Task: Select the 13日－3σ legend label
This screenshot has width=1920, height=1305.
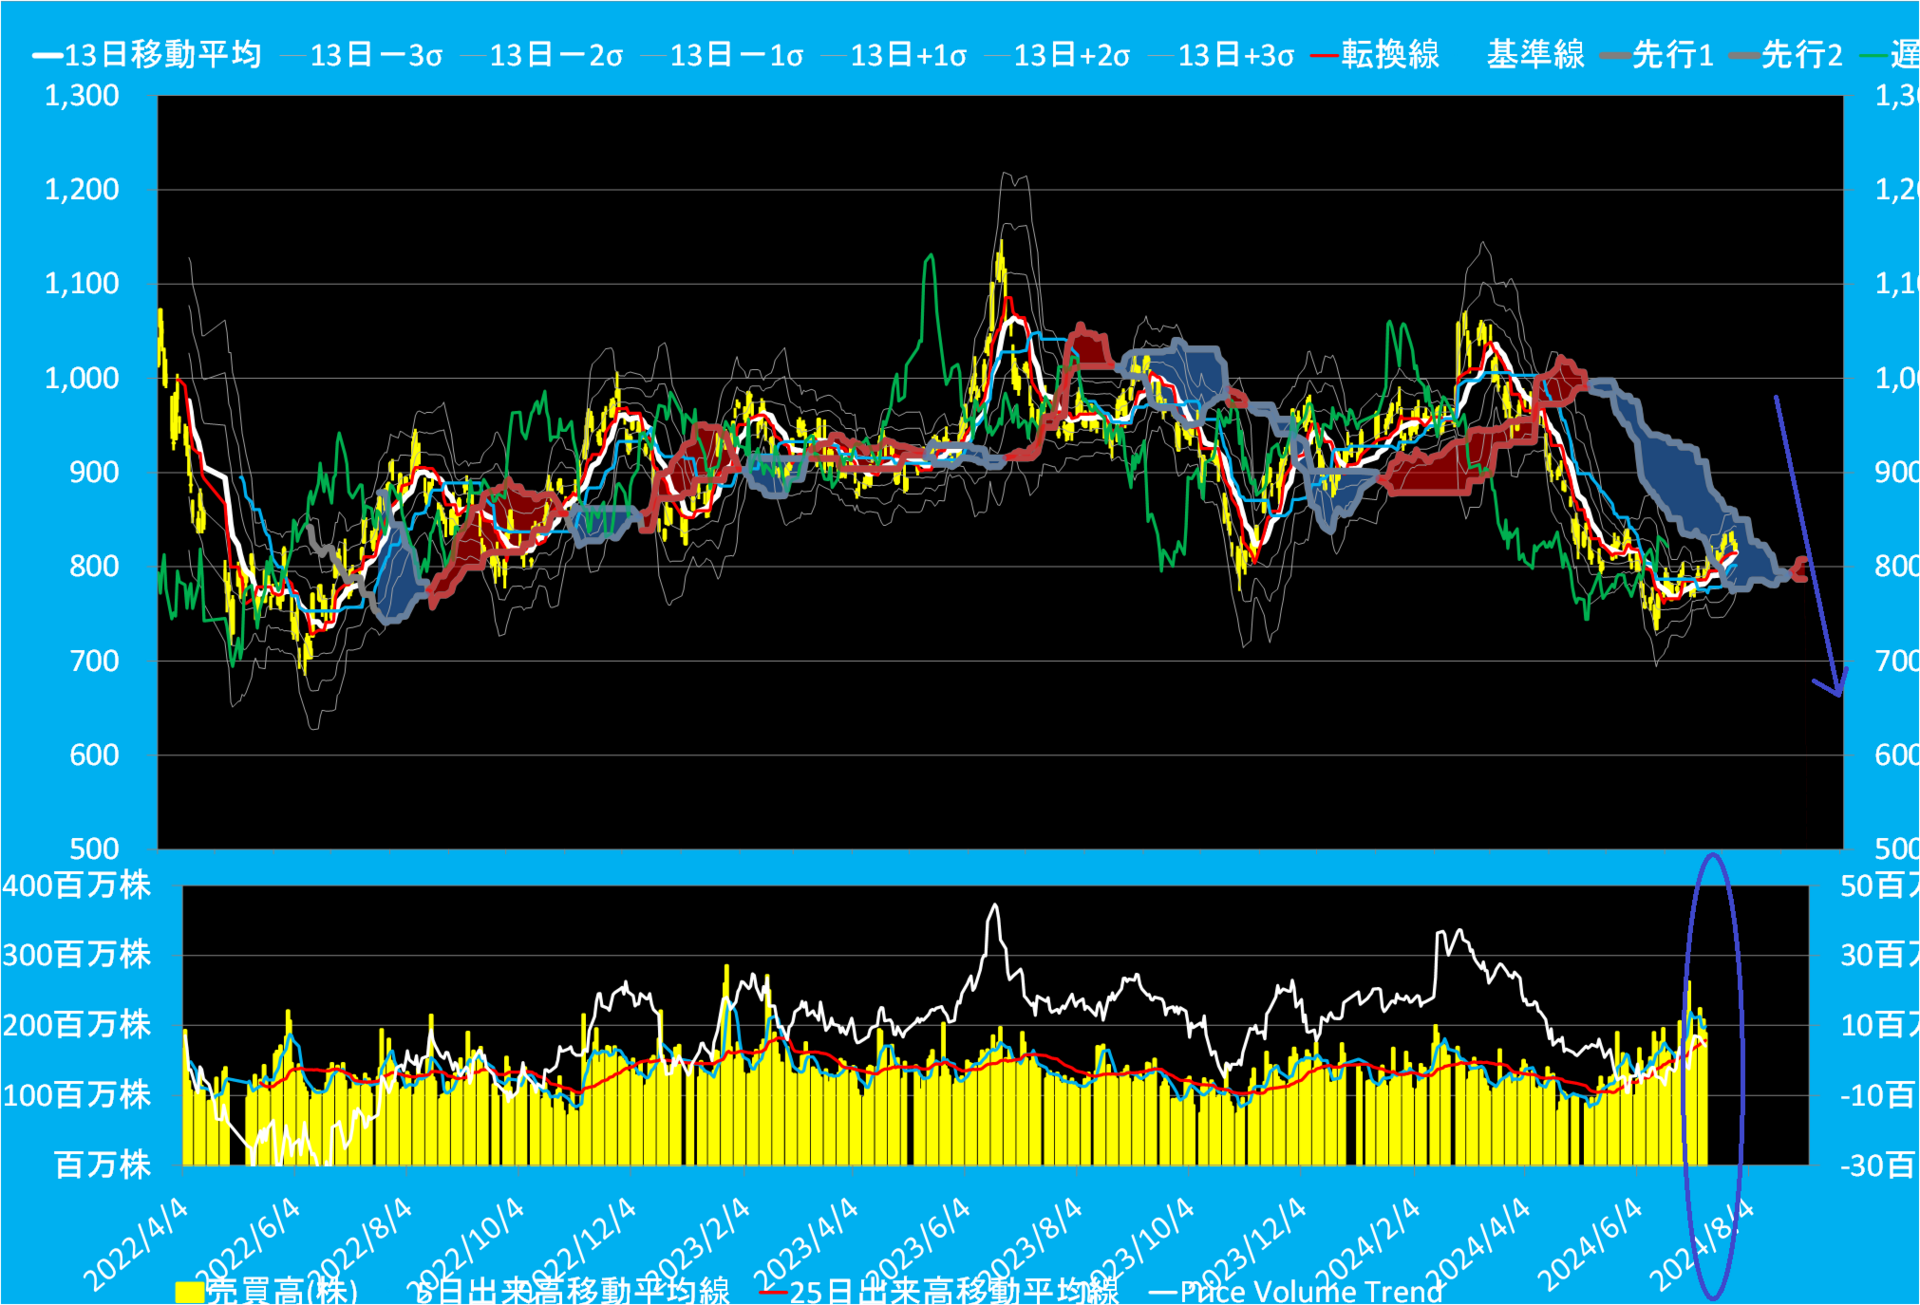Action: (375, 54)
